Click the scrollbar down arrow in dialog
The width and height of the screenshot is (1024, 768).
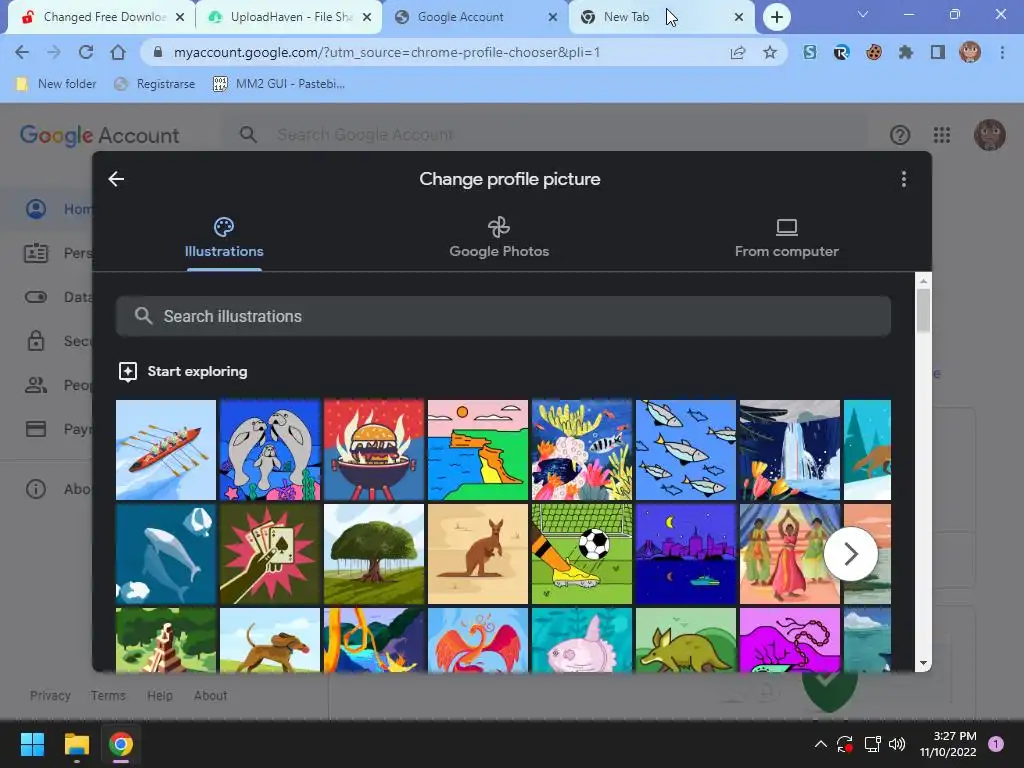[x=923, y=663]
